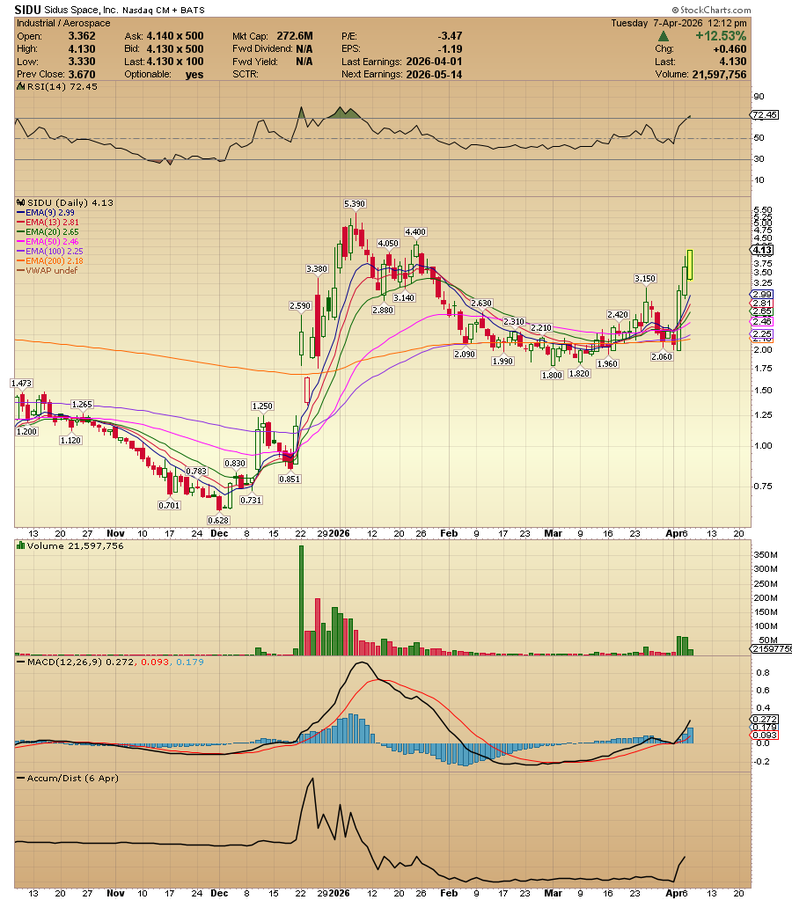Click the RSI(14) 72.45 legend label
The image size is (792, 900).
point(62,87)
